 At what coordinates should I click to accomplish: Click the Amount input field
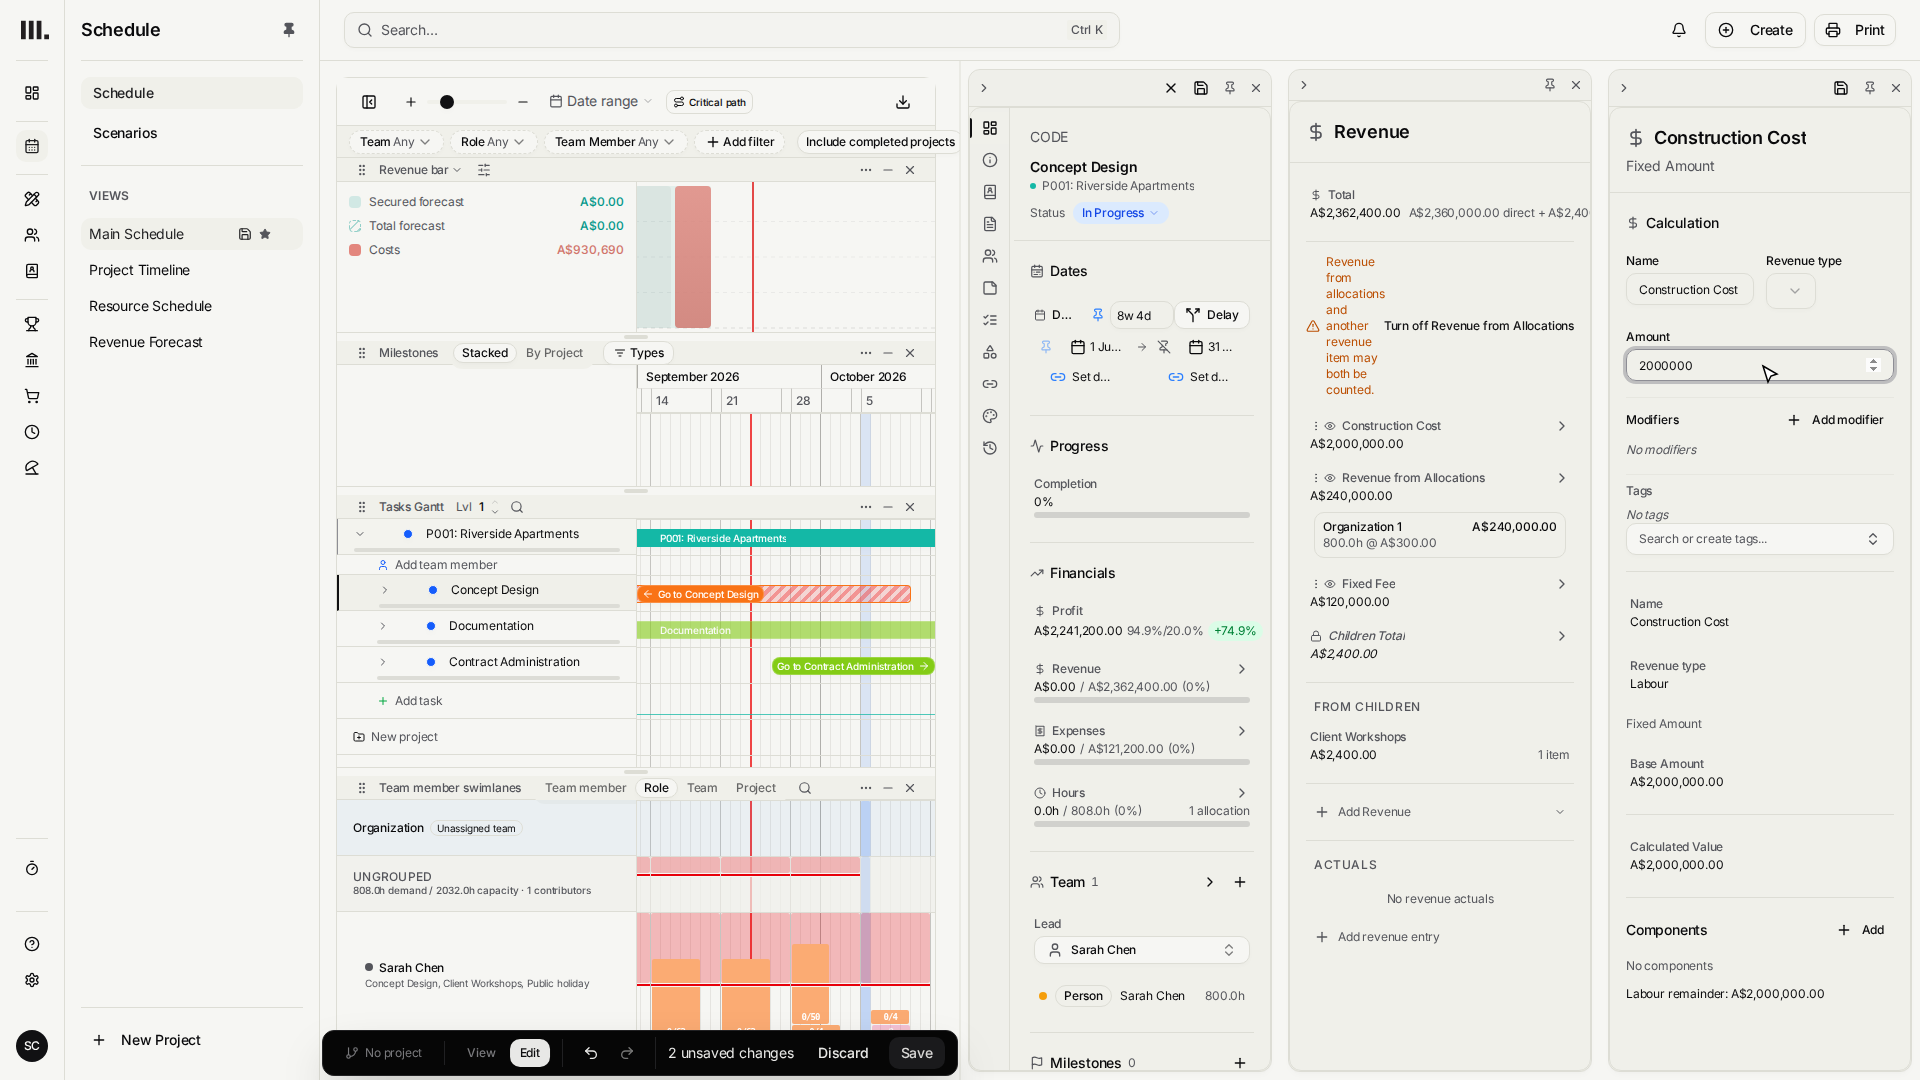(1760, 365)
